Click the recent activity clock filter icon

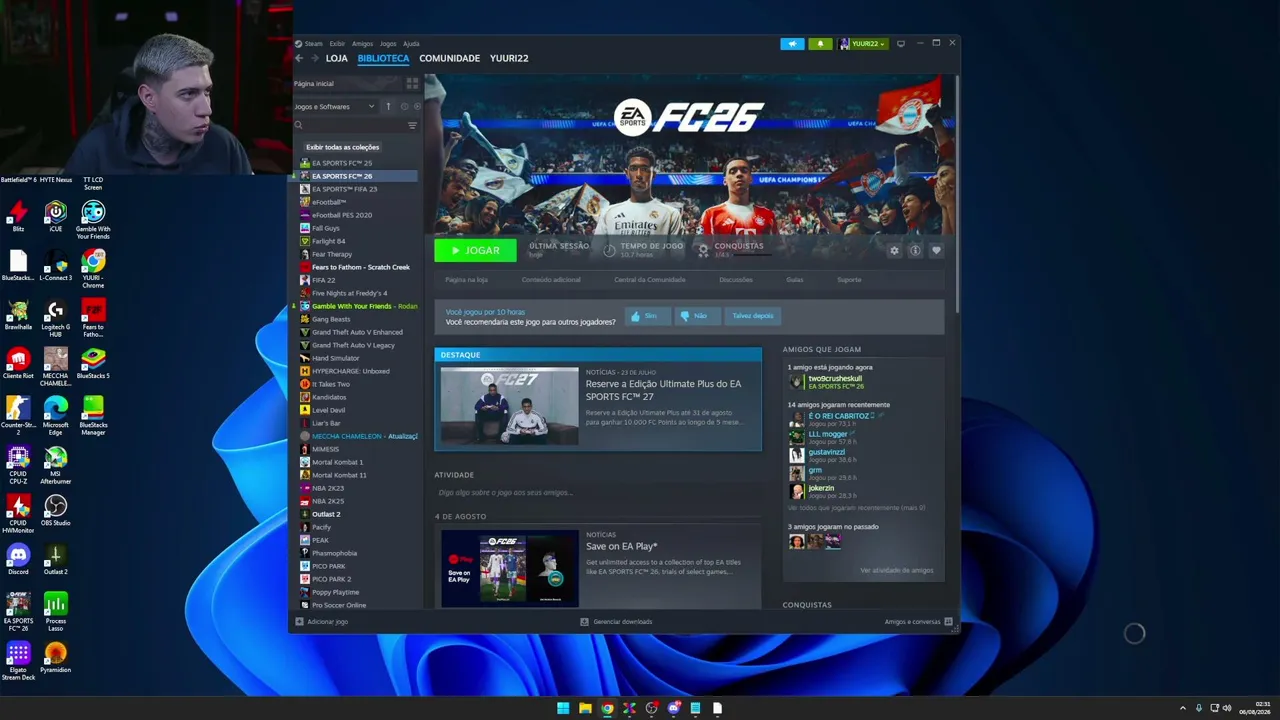pos(404,107)
